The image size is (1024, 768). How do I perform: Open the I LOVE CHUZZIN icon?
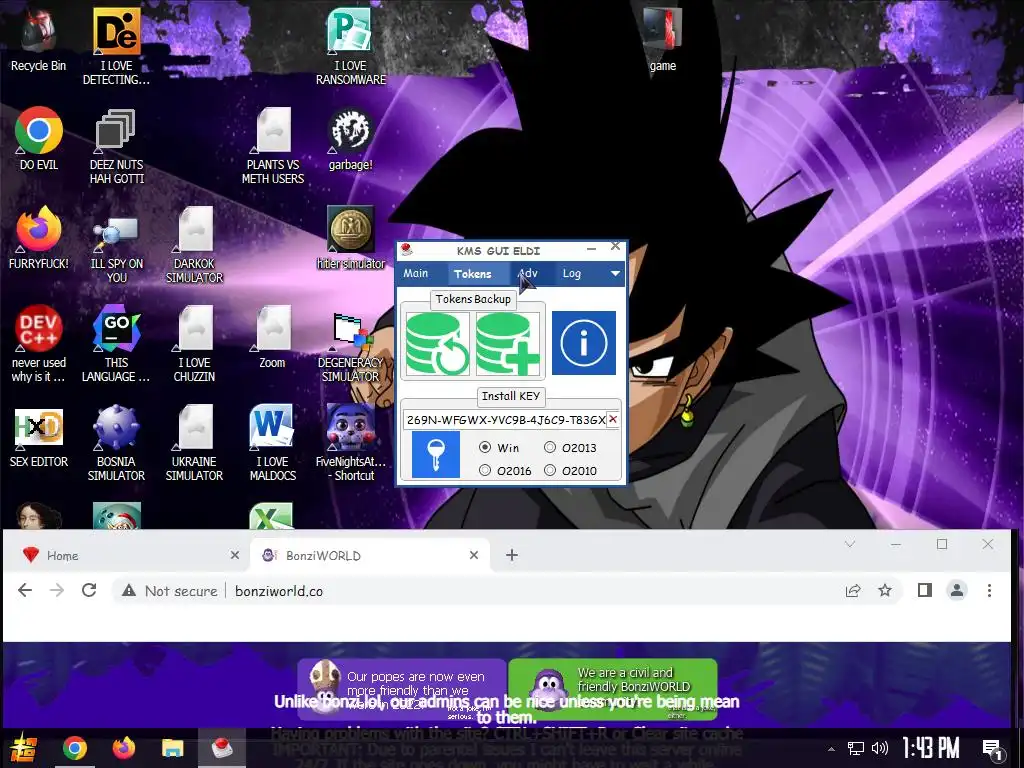tap(195, 343)
